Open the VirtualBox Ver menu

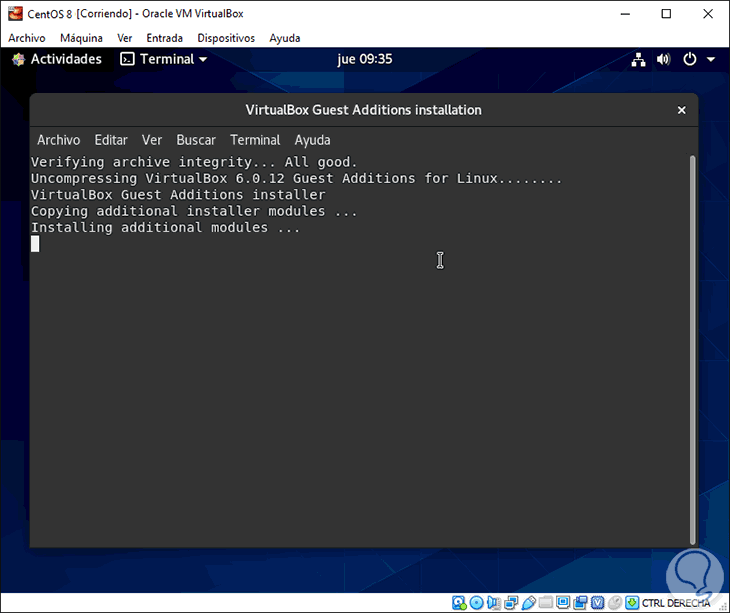point(124,38)
